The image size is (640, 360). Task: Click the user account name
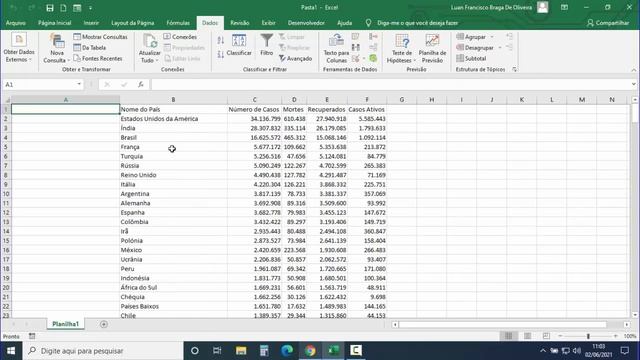491,7
